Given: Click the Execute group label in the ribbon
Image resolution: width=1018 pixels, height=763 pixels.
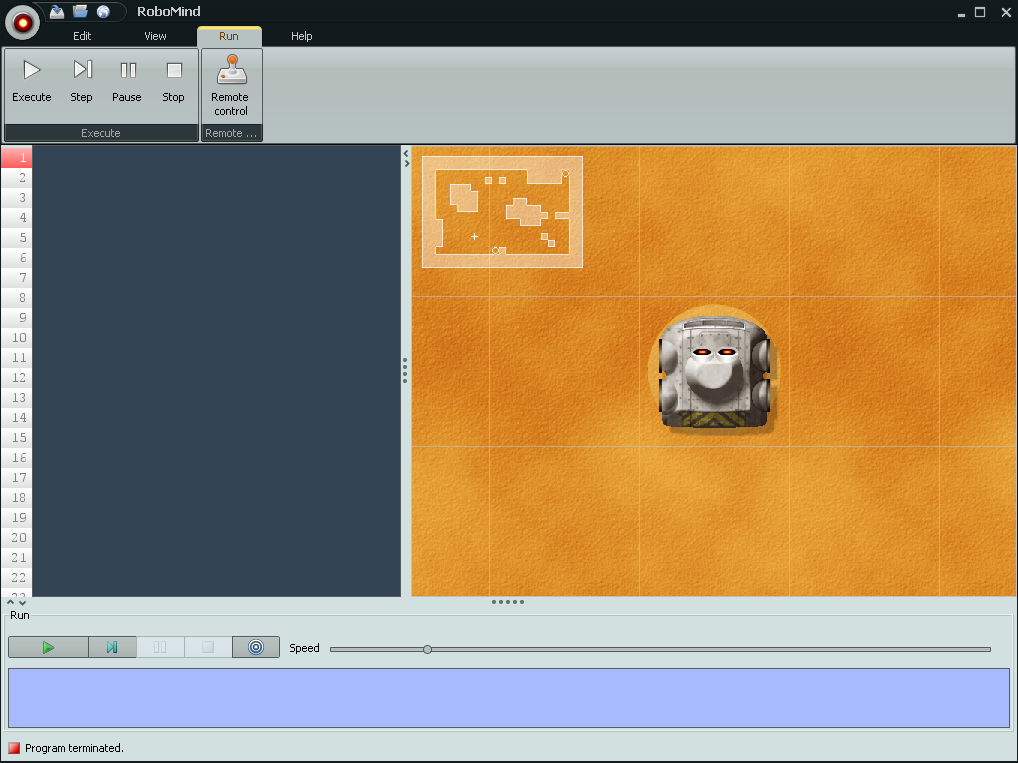Looking at the screenshot, I should tap(101, 133).
